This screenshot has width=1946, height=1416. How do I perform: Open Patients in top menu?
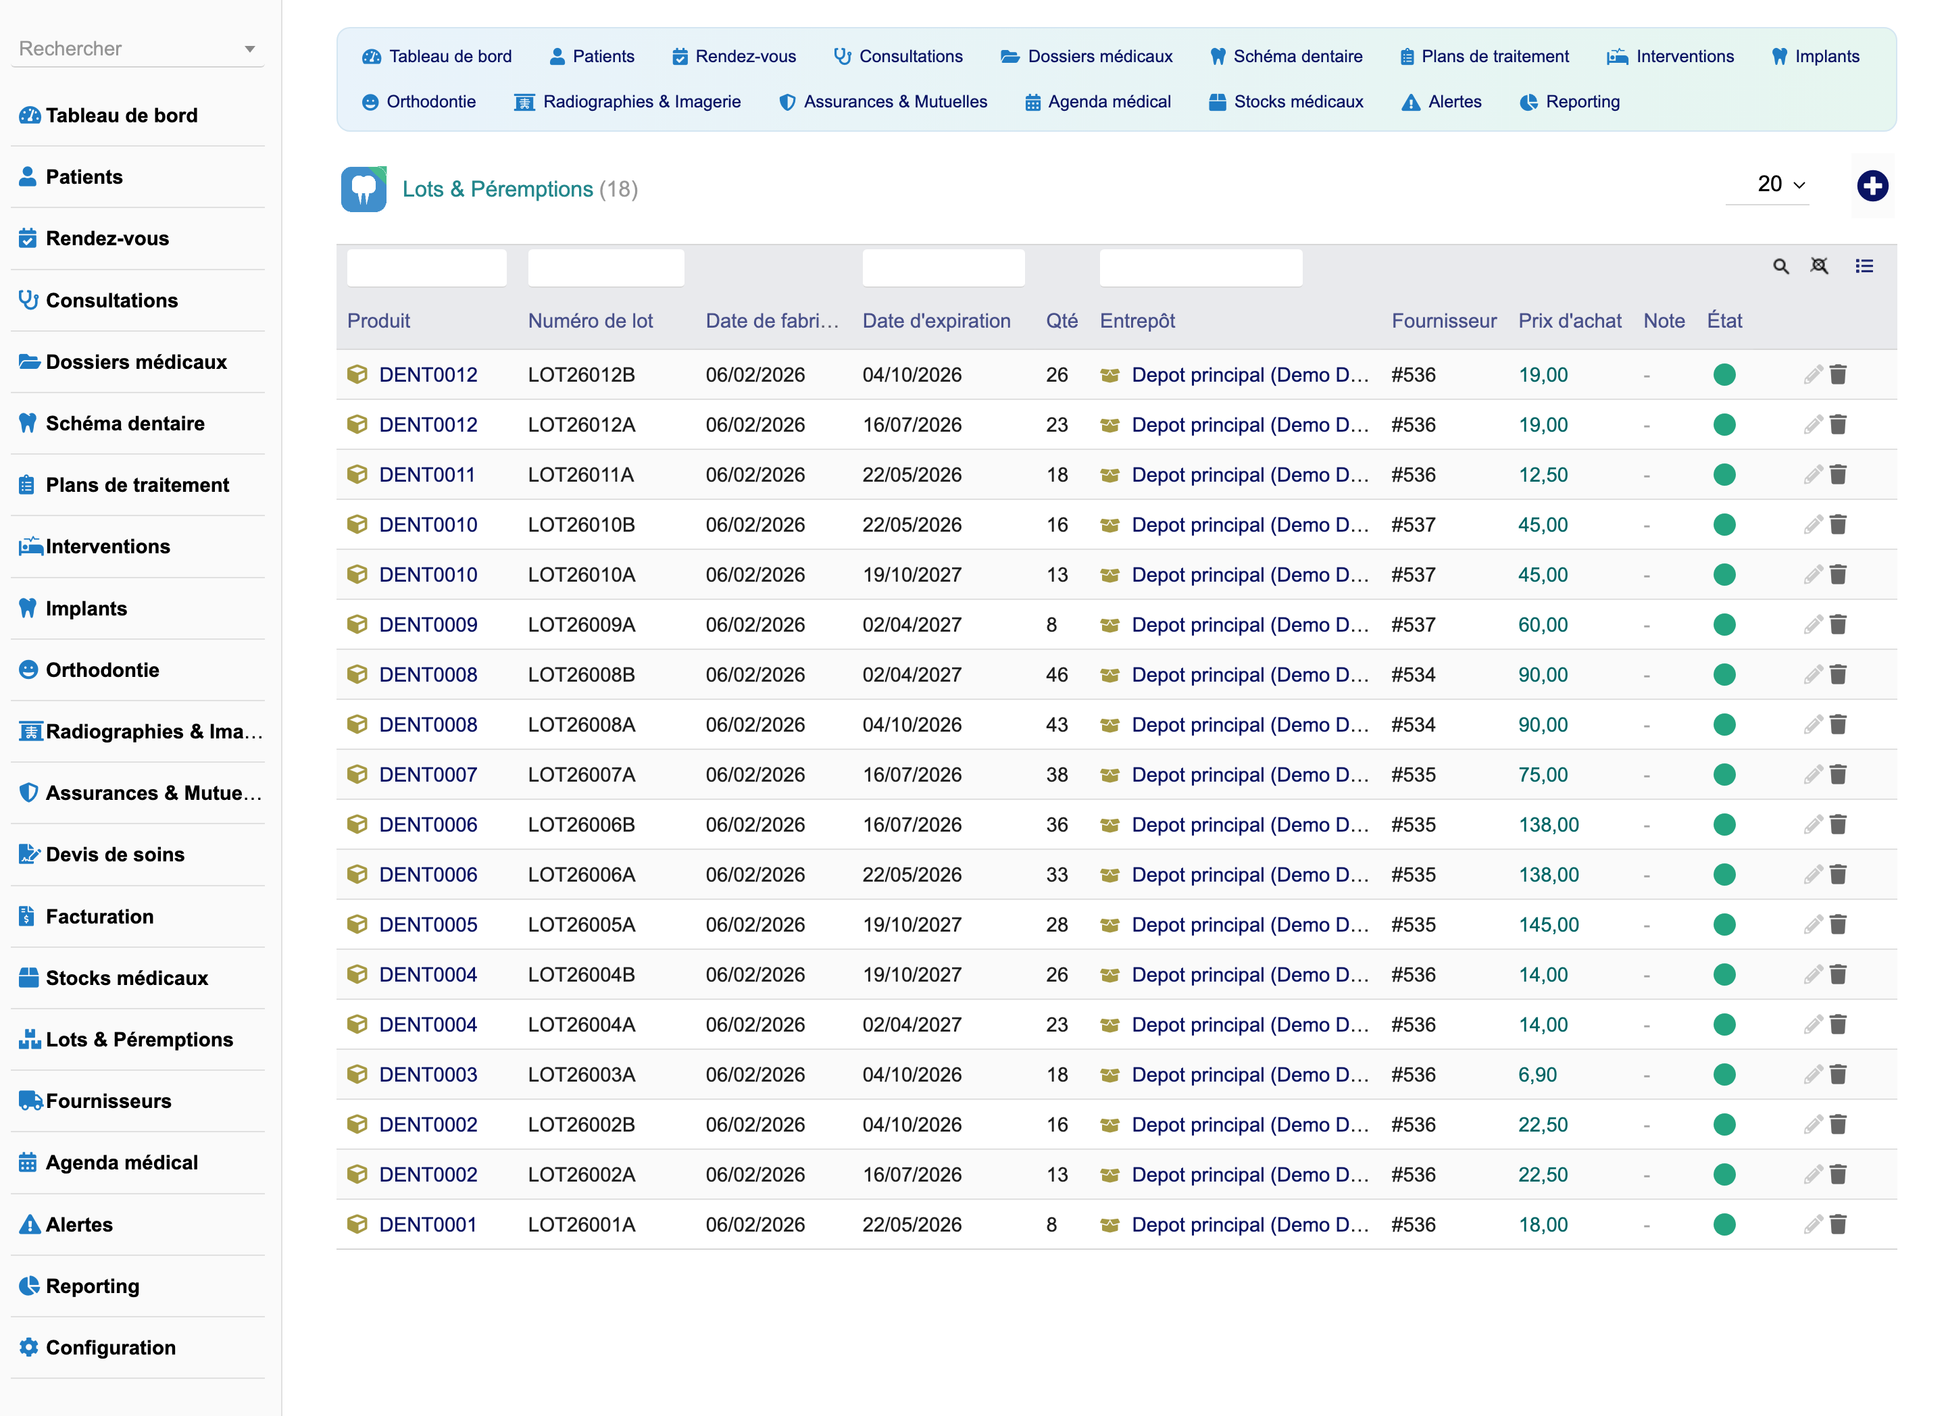pos(592,56)
